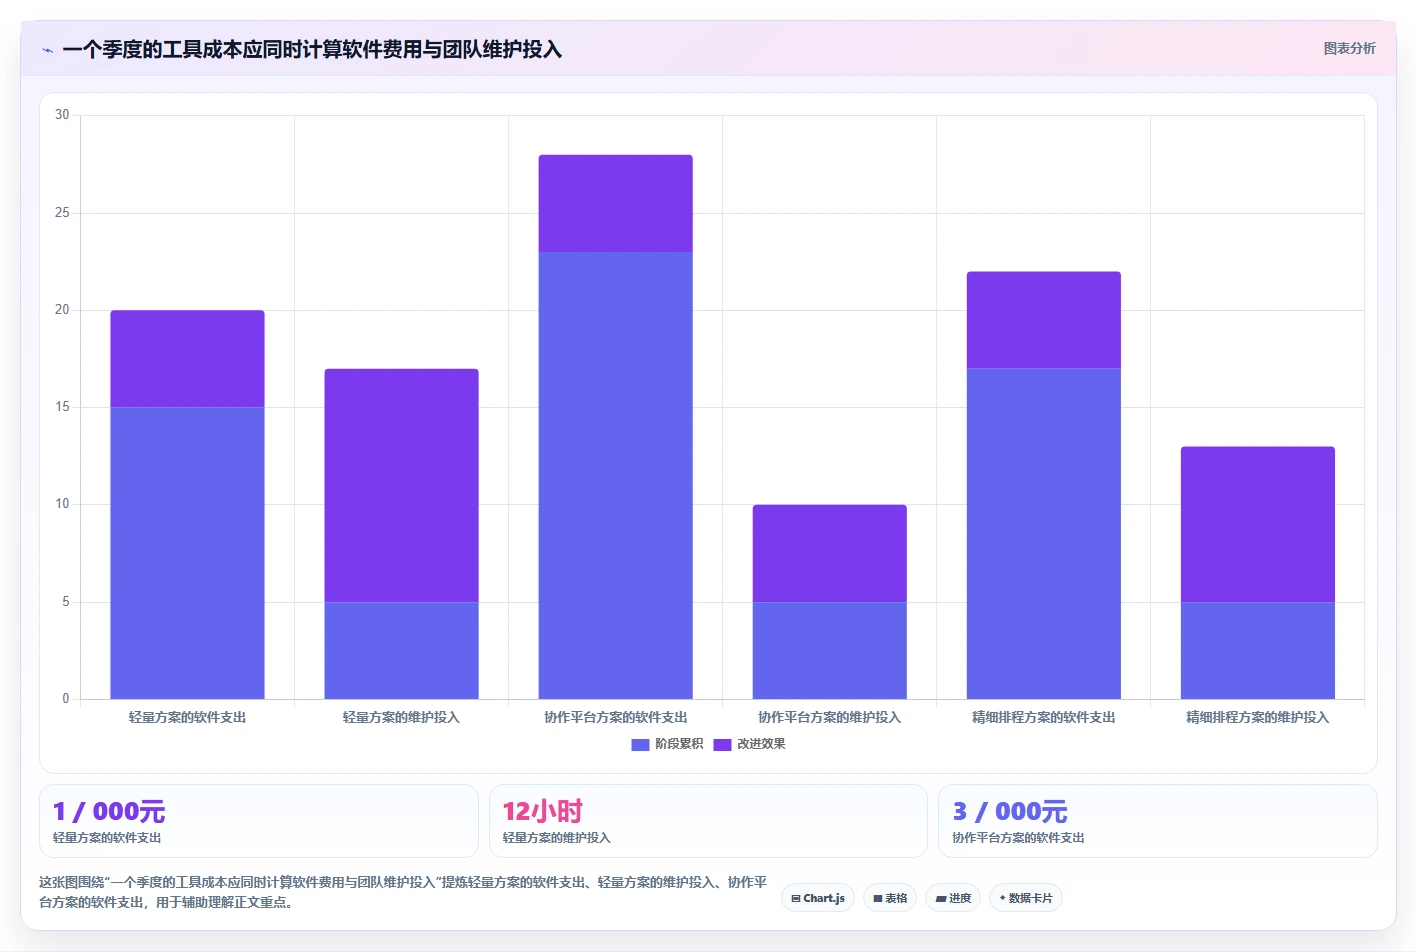This screenshot has height=952, width=1417.
Task: Click the icon in the 数据卡片 tag
Action: click(x=1002, y=898)
